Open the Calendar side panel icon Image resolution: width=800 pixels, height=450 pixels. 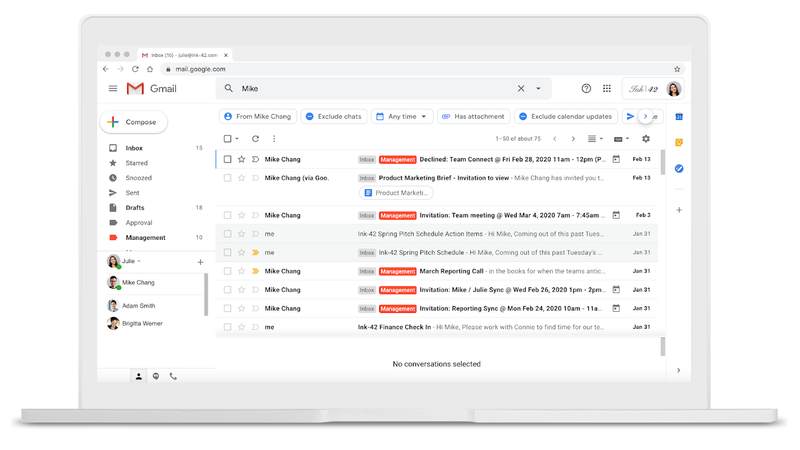pos(679,117)
